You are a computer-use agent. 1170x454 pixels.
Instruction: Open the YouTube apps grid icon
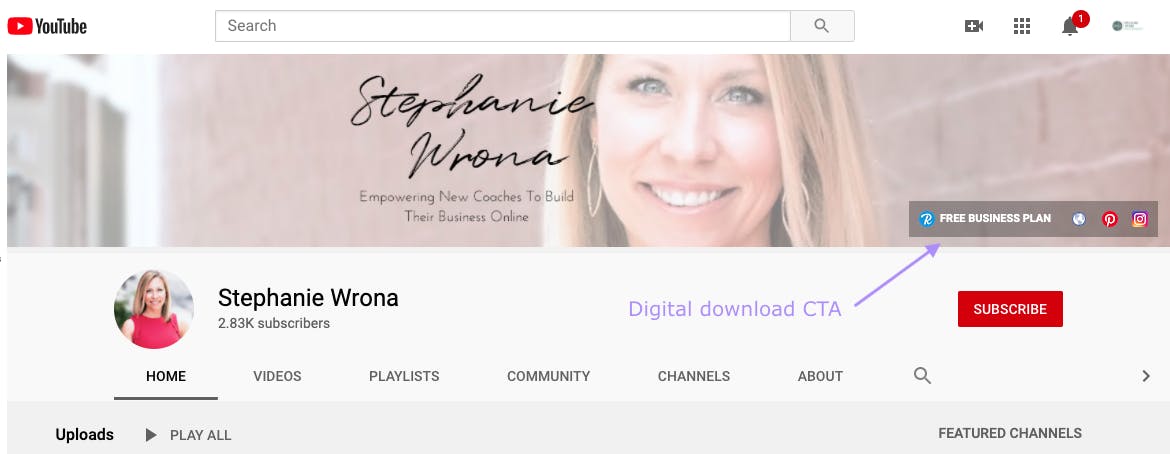pyautogui.click(x=1022, y=26)
